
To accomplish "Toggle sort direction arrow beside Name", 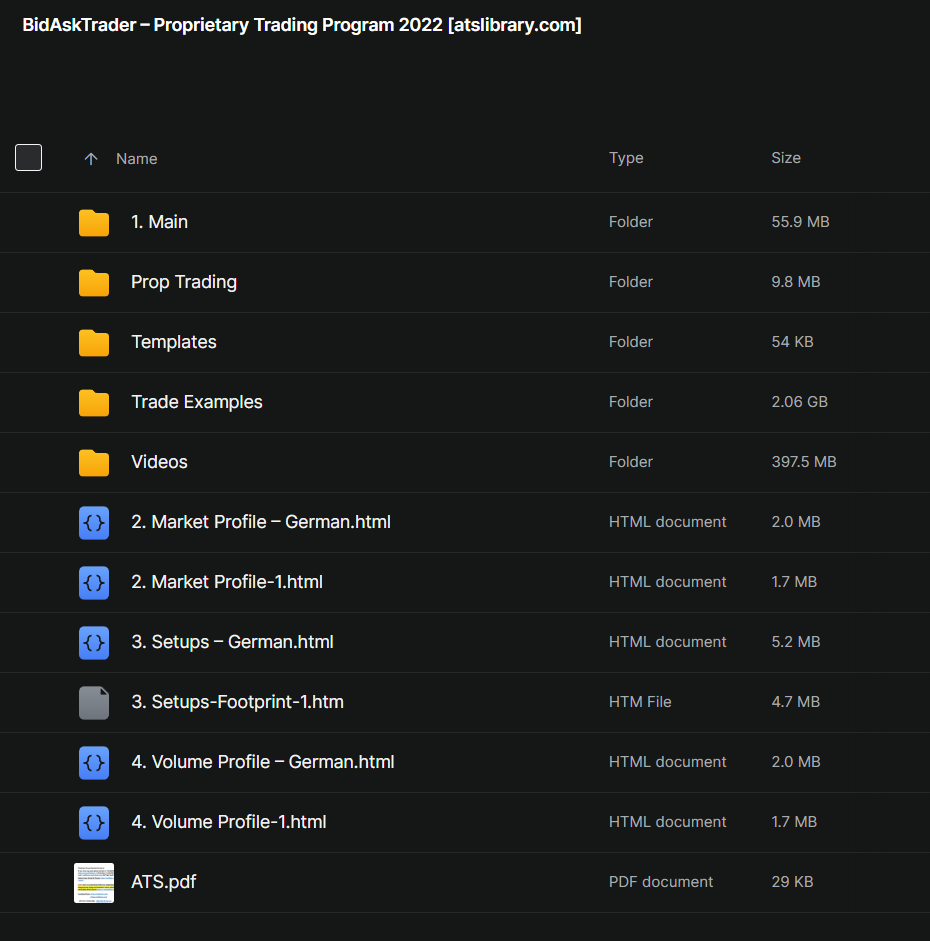I will (91, 158).
